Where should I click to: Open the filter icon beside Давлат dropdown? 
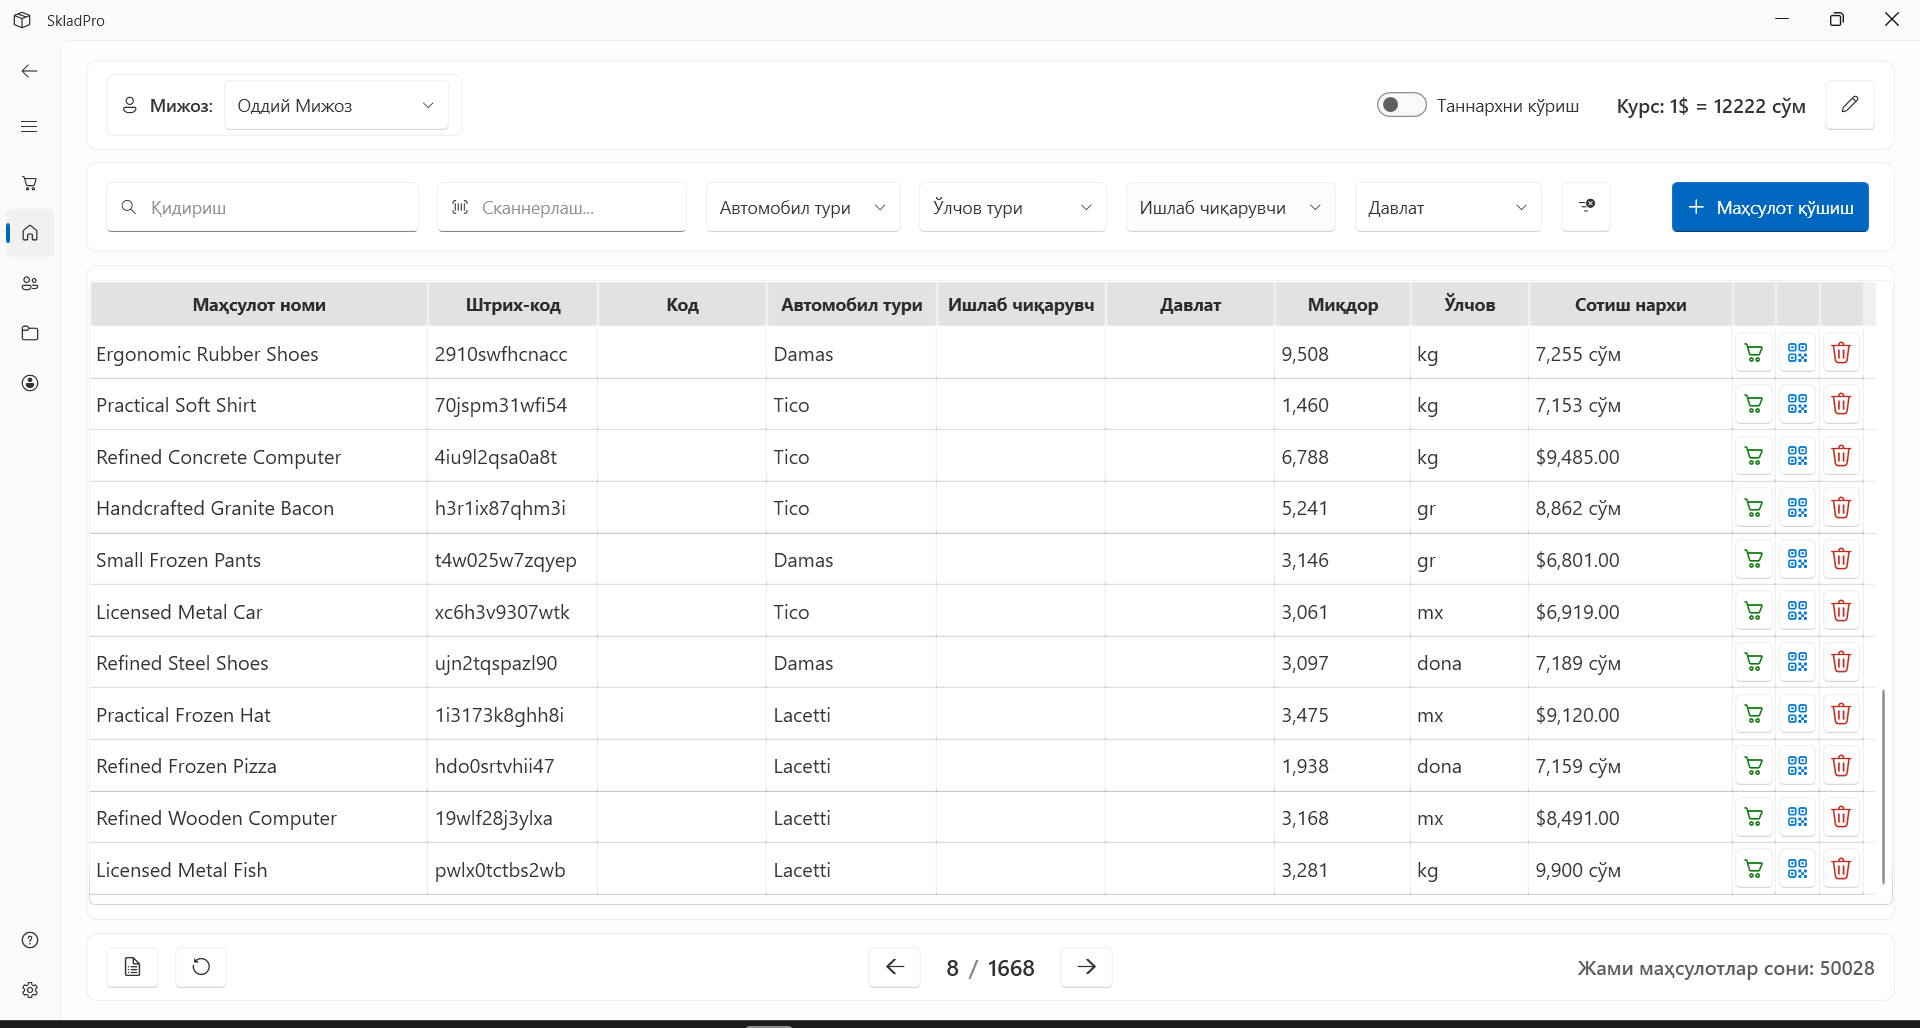[1586, 206]
